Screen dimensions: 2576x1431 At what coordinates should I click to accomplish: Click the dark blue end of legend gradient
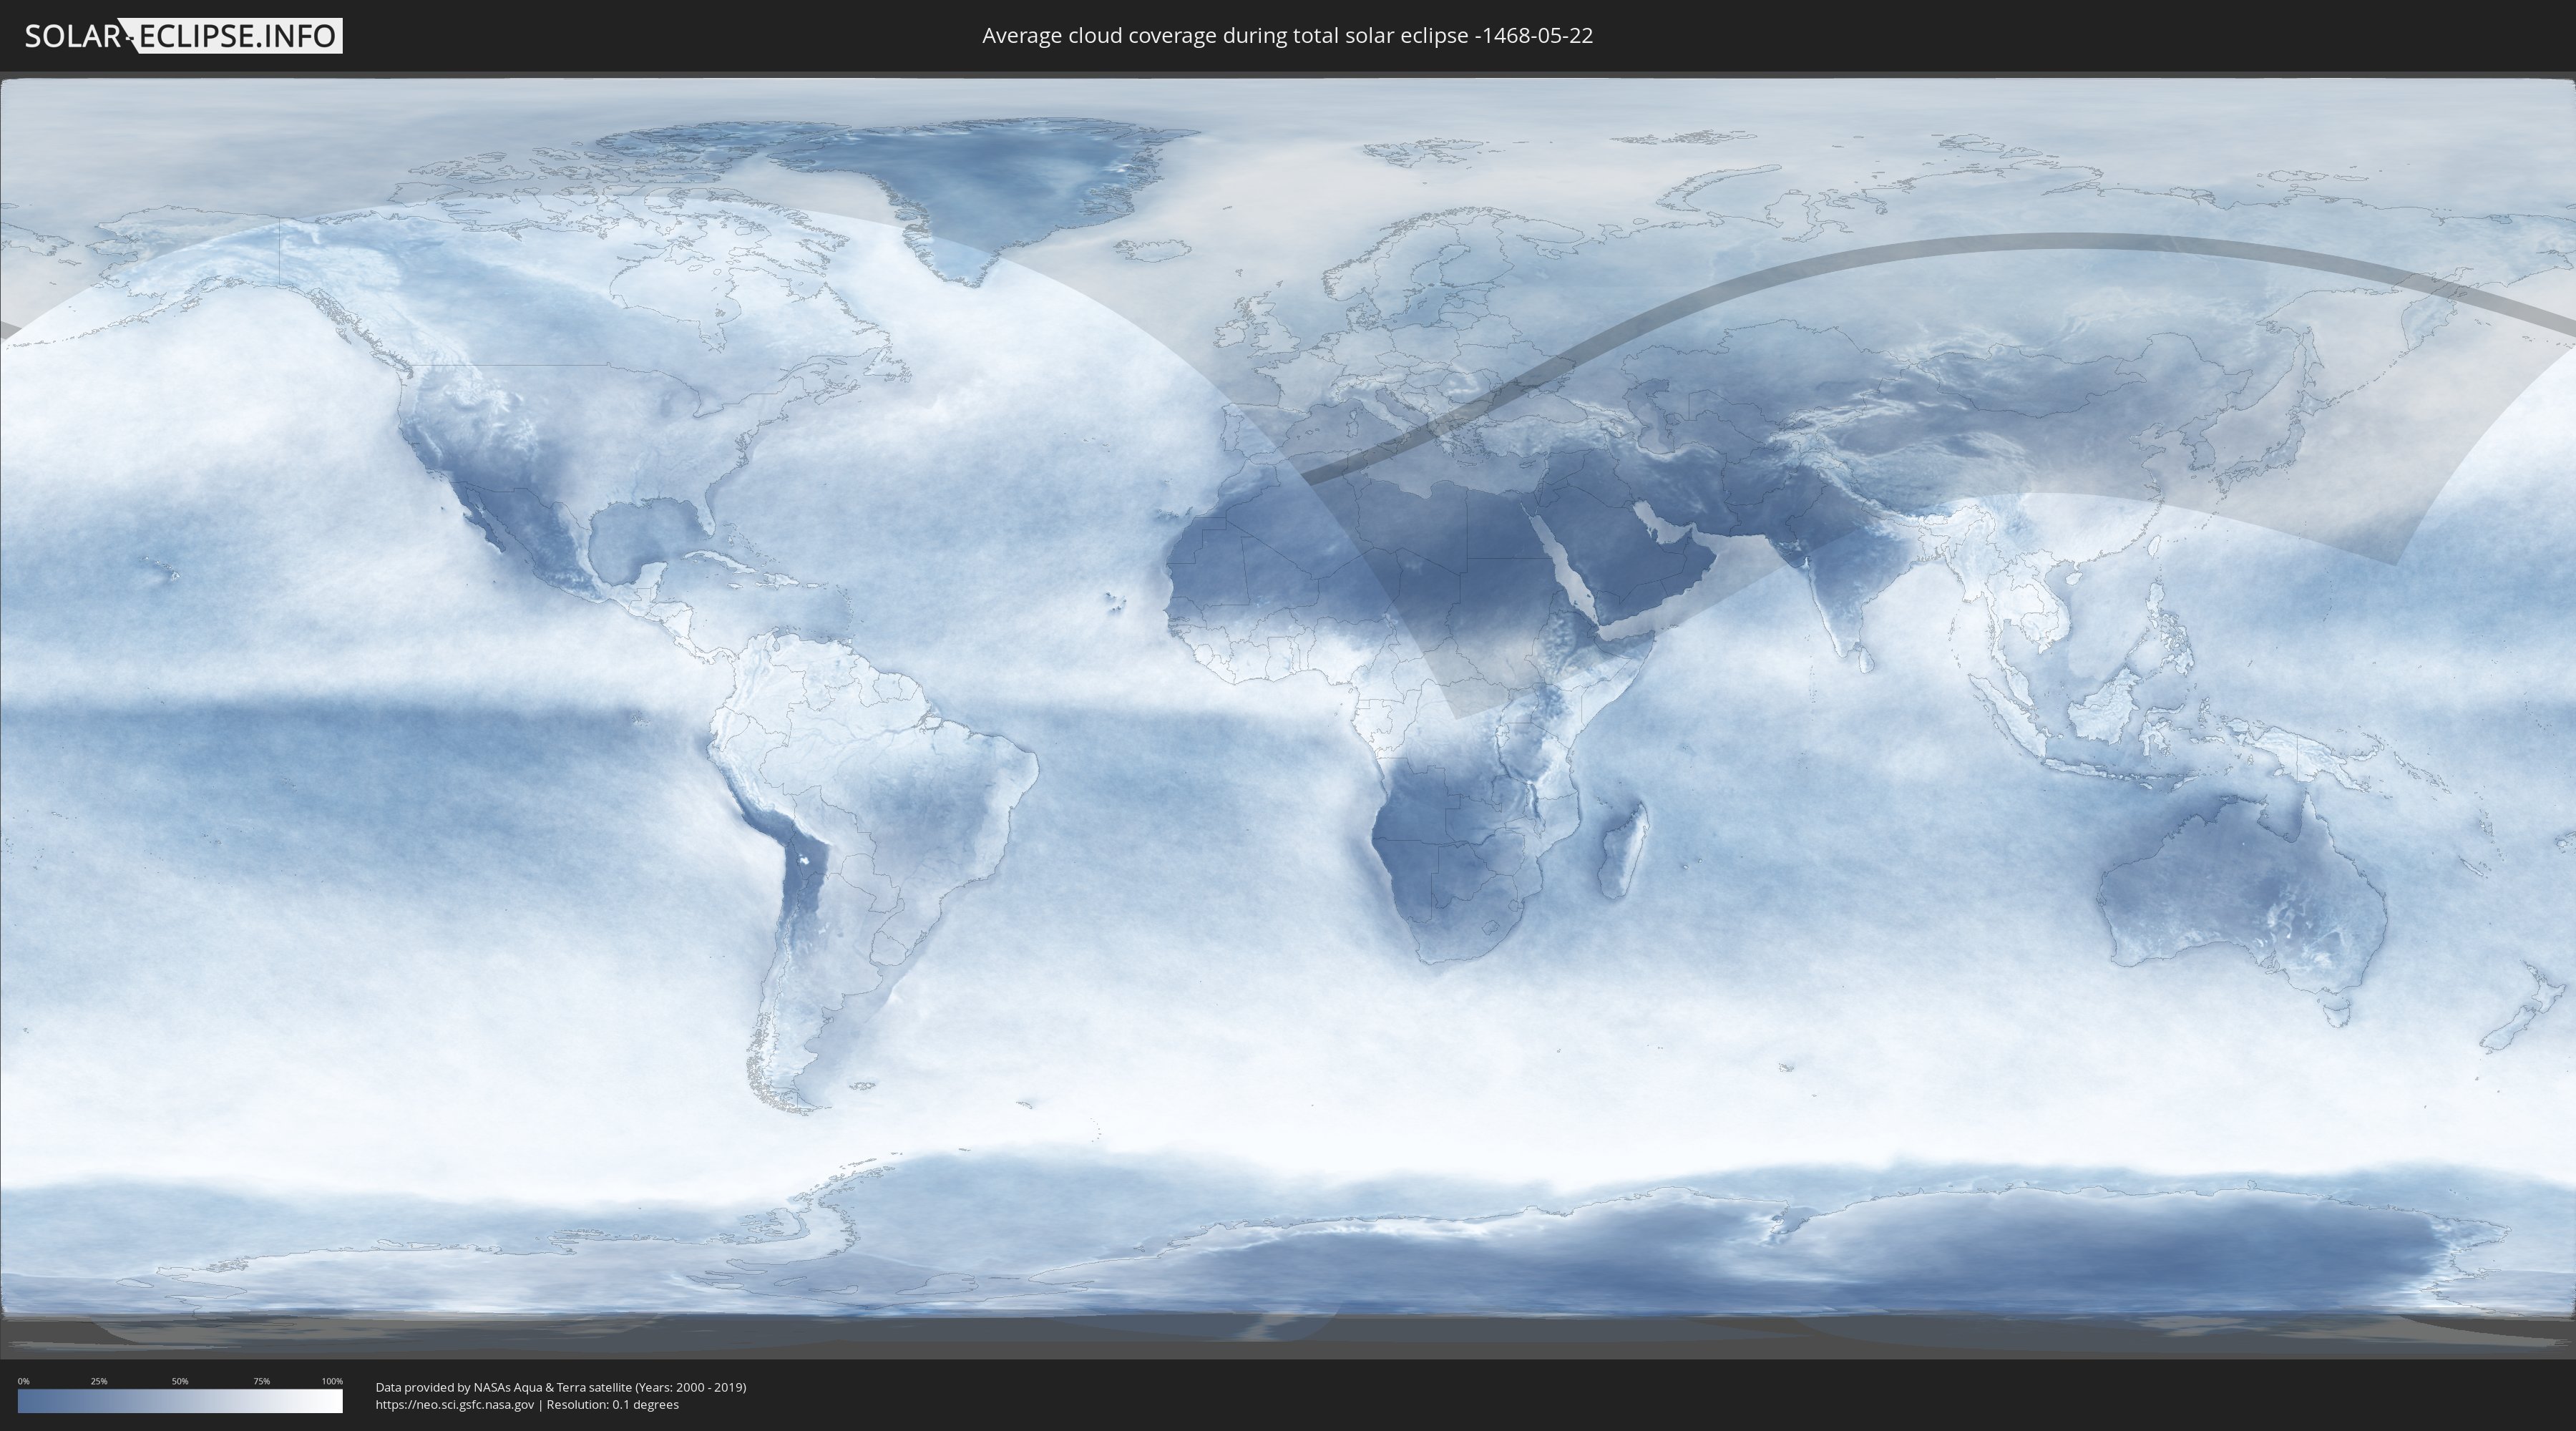click(x=26, y=1401)
